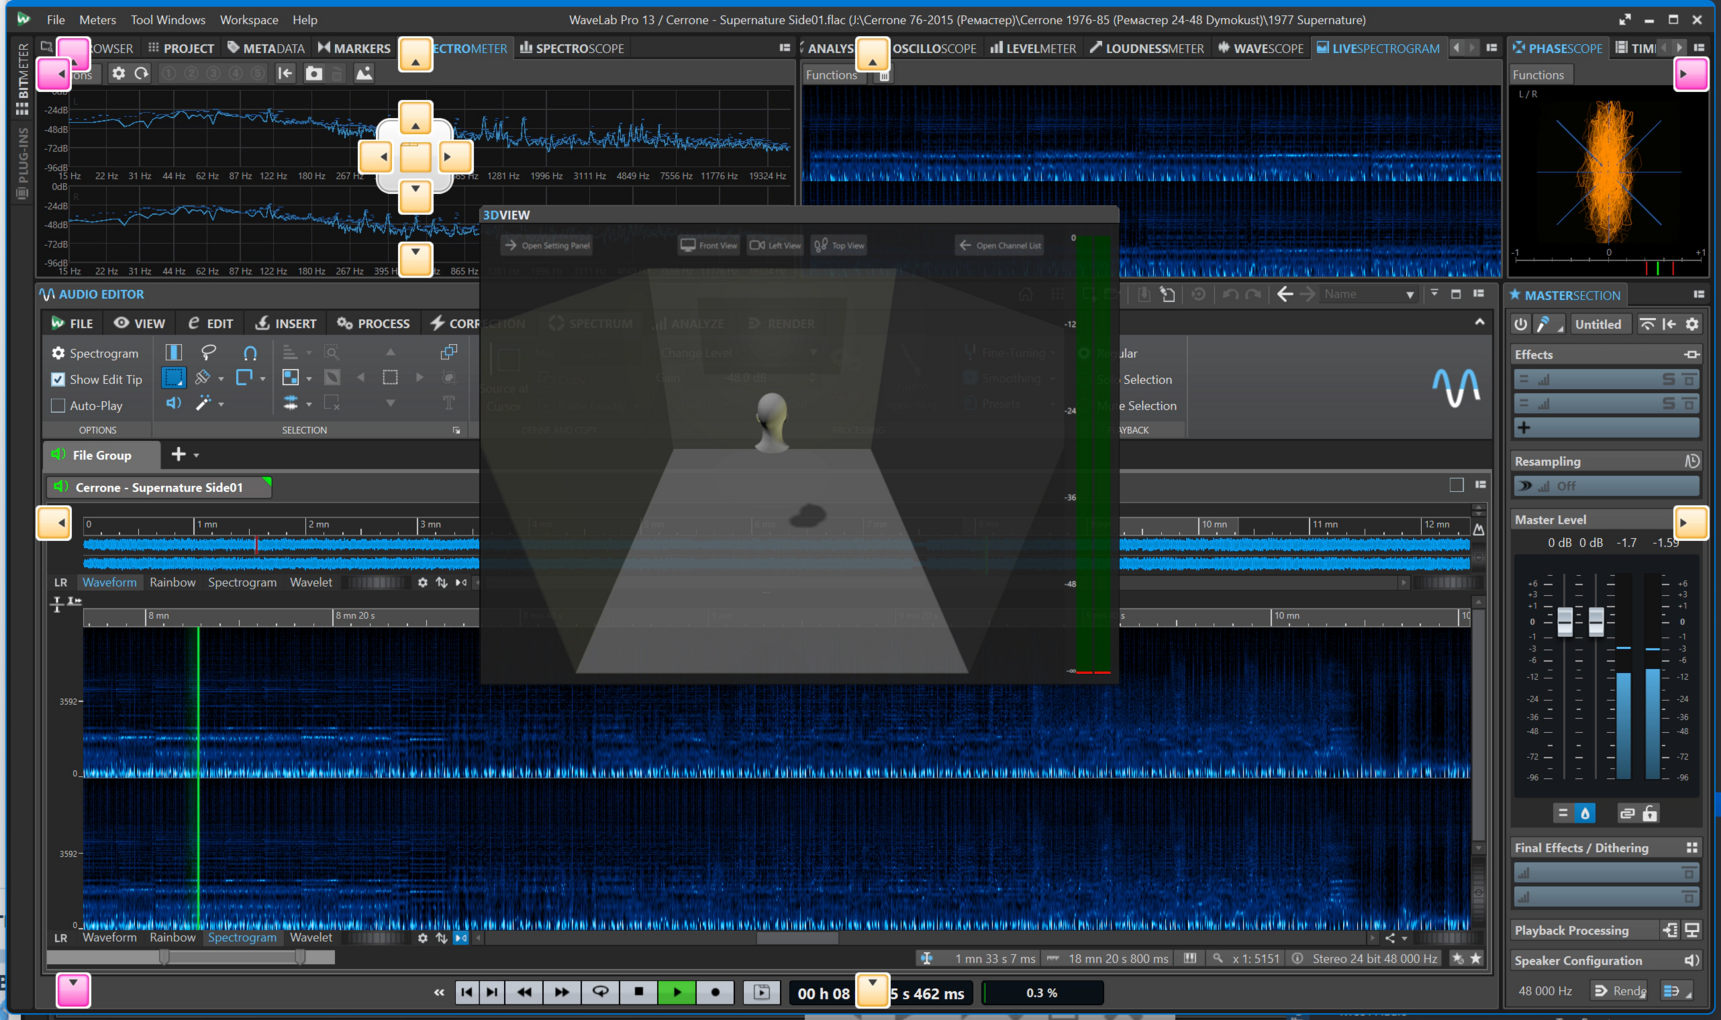1721x1020 pixels.
Task: Collapse the editor ribbon with chevron
Action: click(1480, 322)
